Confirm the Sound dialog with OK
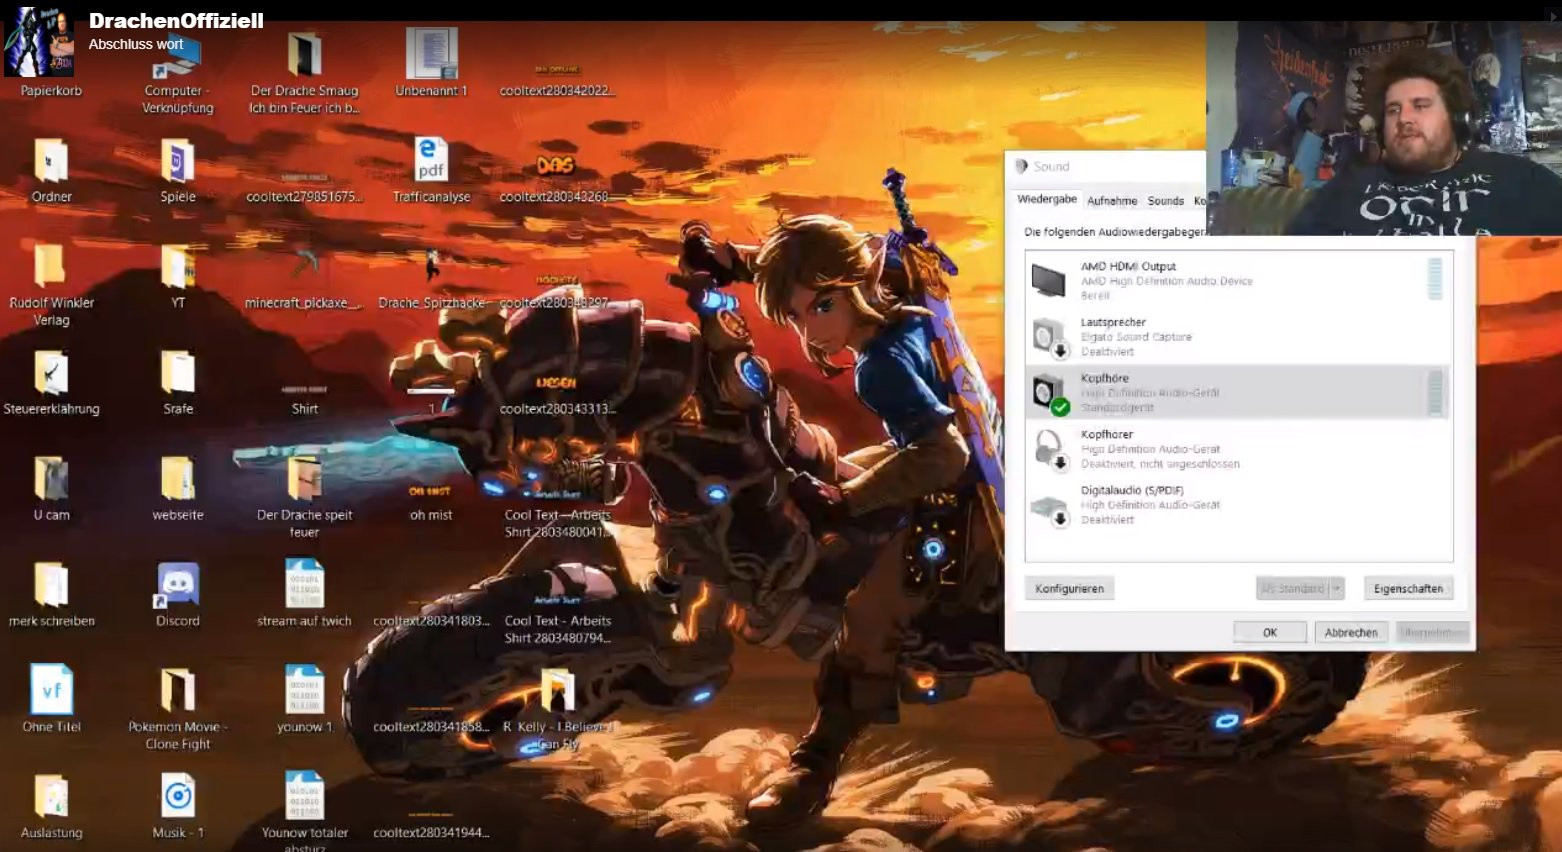This screenshot has width=1562, height=852. coord(1270,633)
